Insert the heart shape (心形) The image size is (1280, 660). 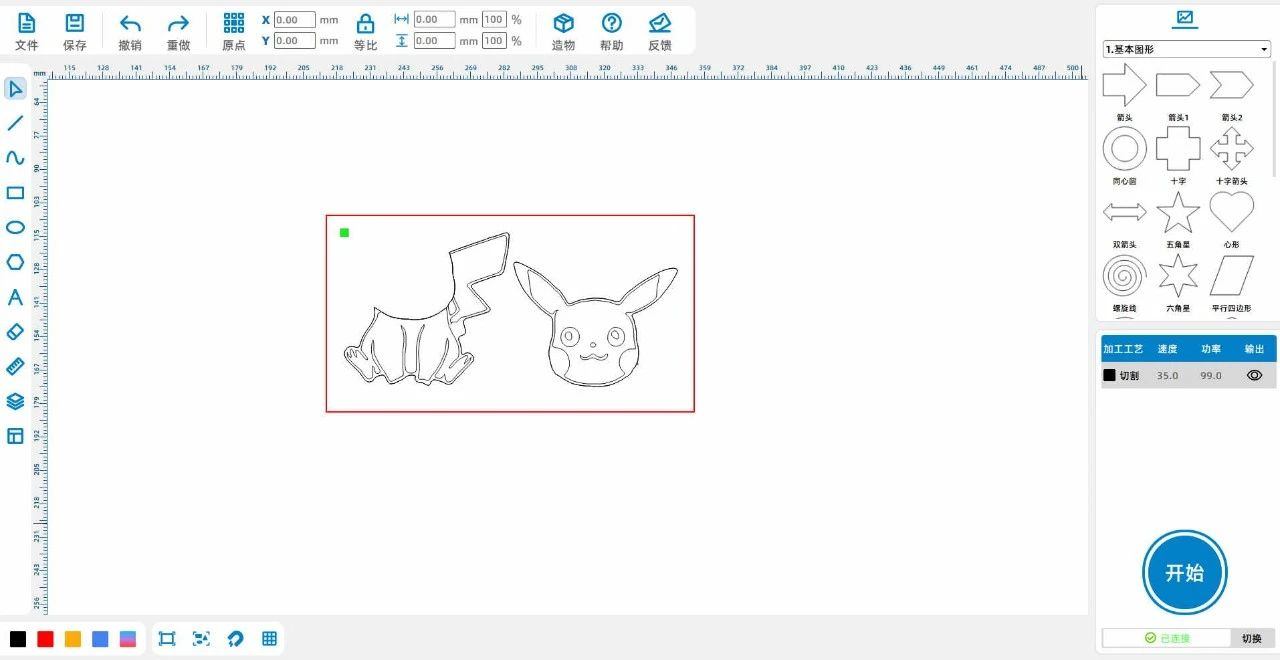pyautogui.click(x=1231, y=213)
